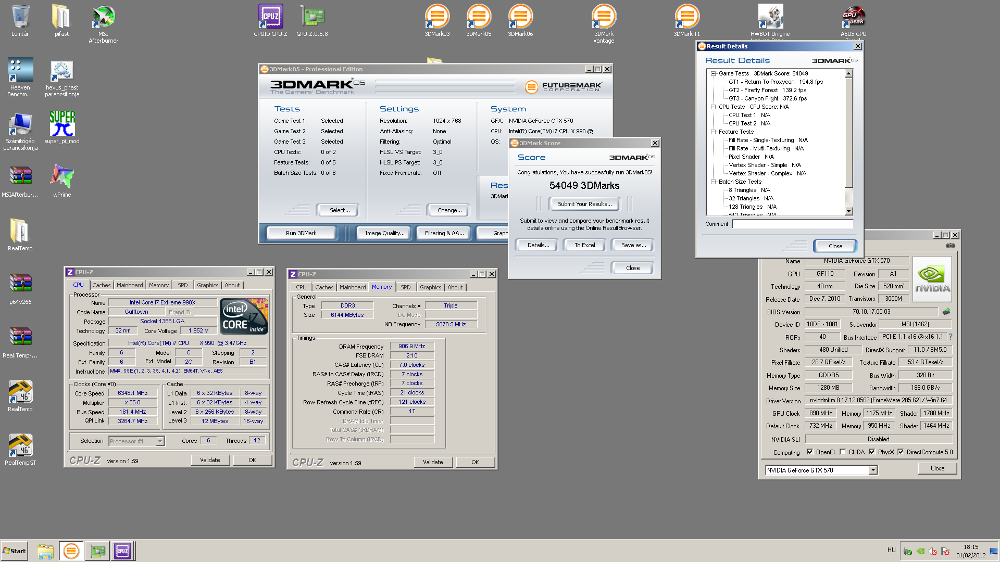Open the HWBOT desktop shortcut
This screenshot has width=1000, height=562.
pos(770,20)
